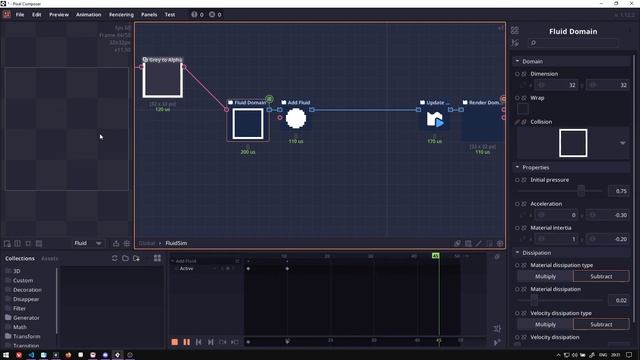Screen dimensions: 640x360
Task: Open the Edit menu
Action: [37, 15]
